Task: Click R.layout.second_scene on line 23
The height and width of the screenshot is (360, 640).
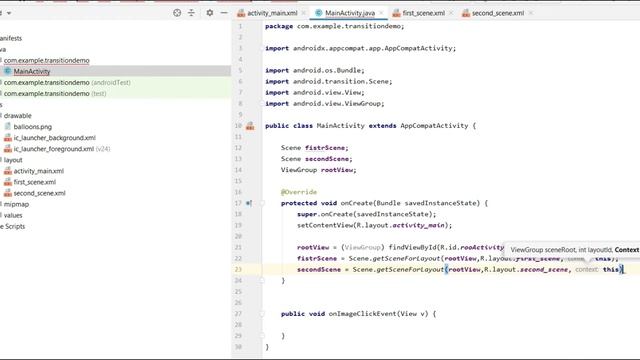Action: pos(526,269)
